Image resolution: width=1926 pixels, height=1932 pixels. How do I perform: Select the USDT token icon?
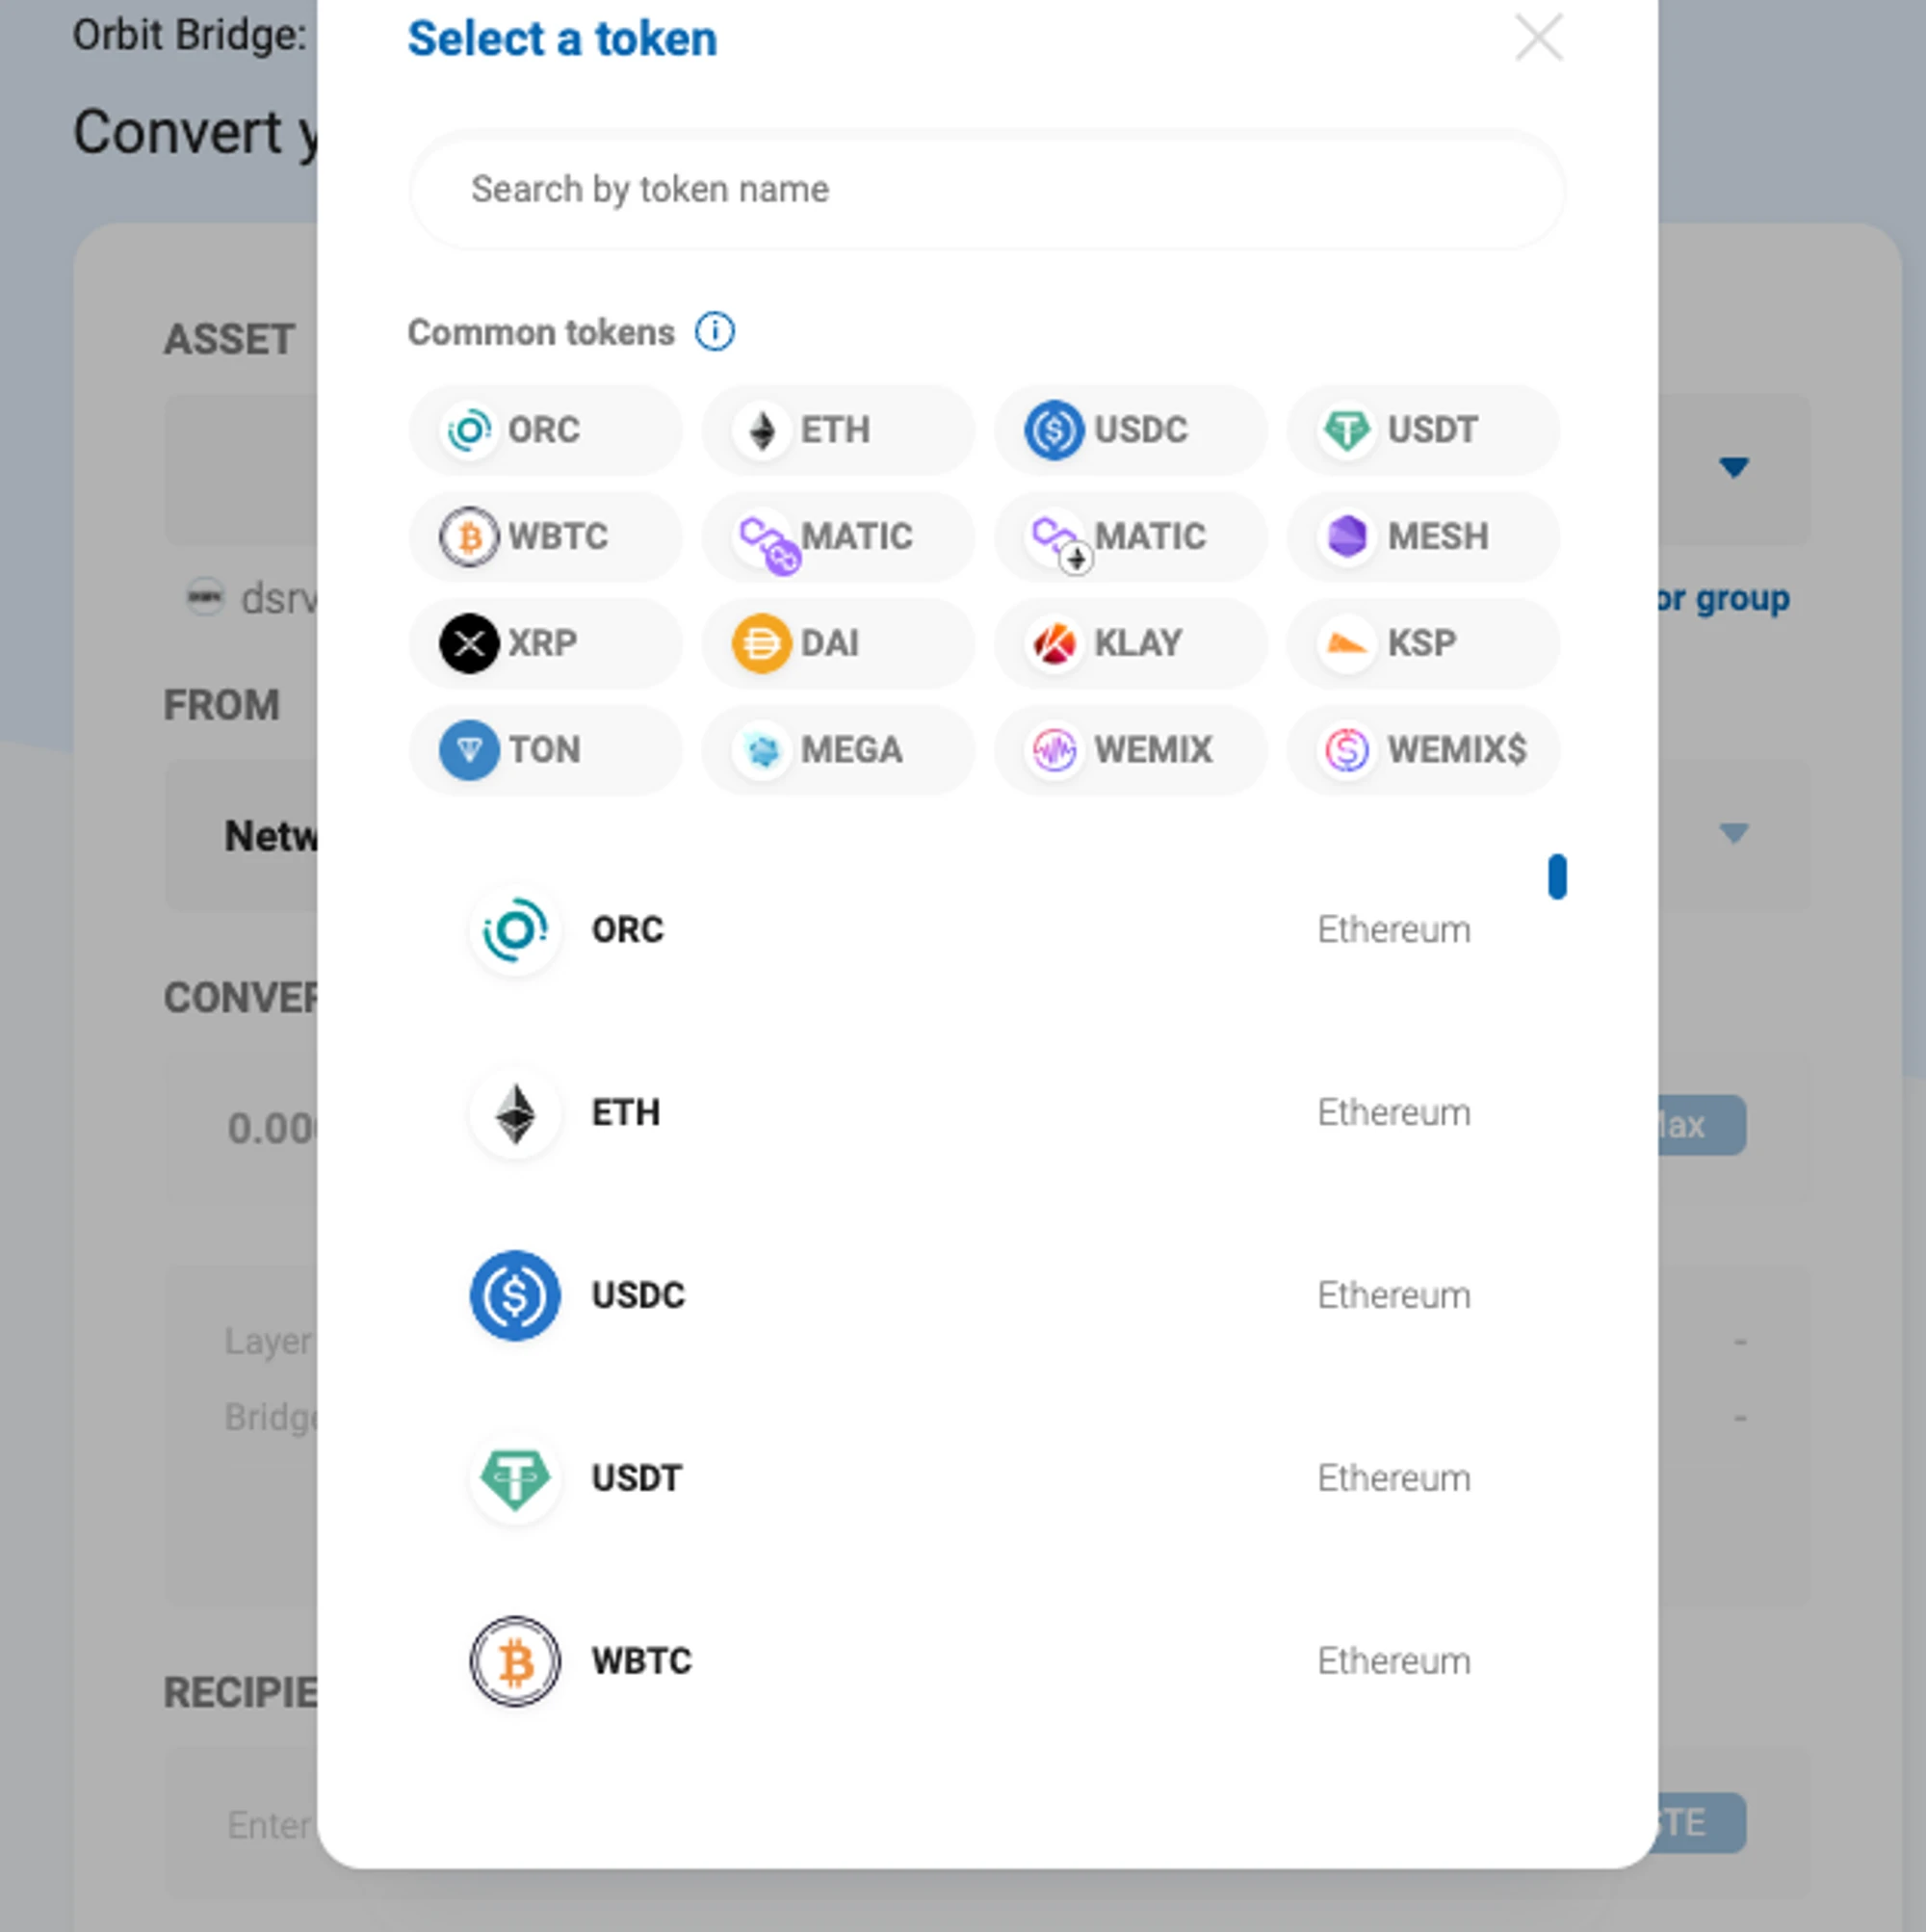(1344, 429)
